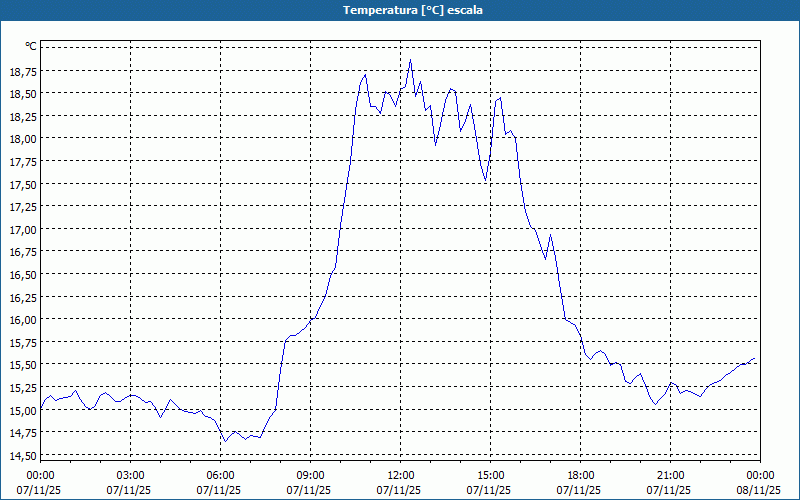Click the 15:00 time marker
The image size is (800, 500).
(491, 475)
